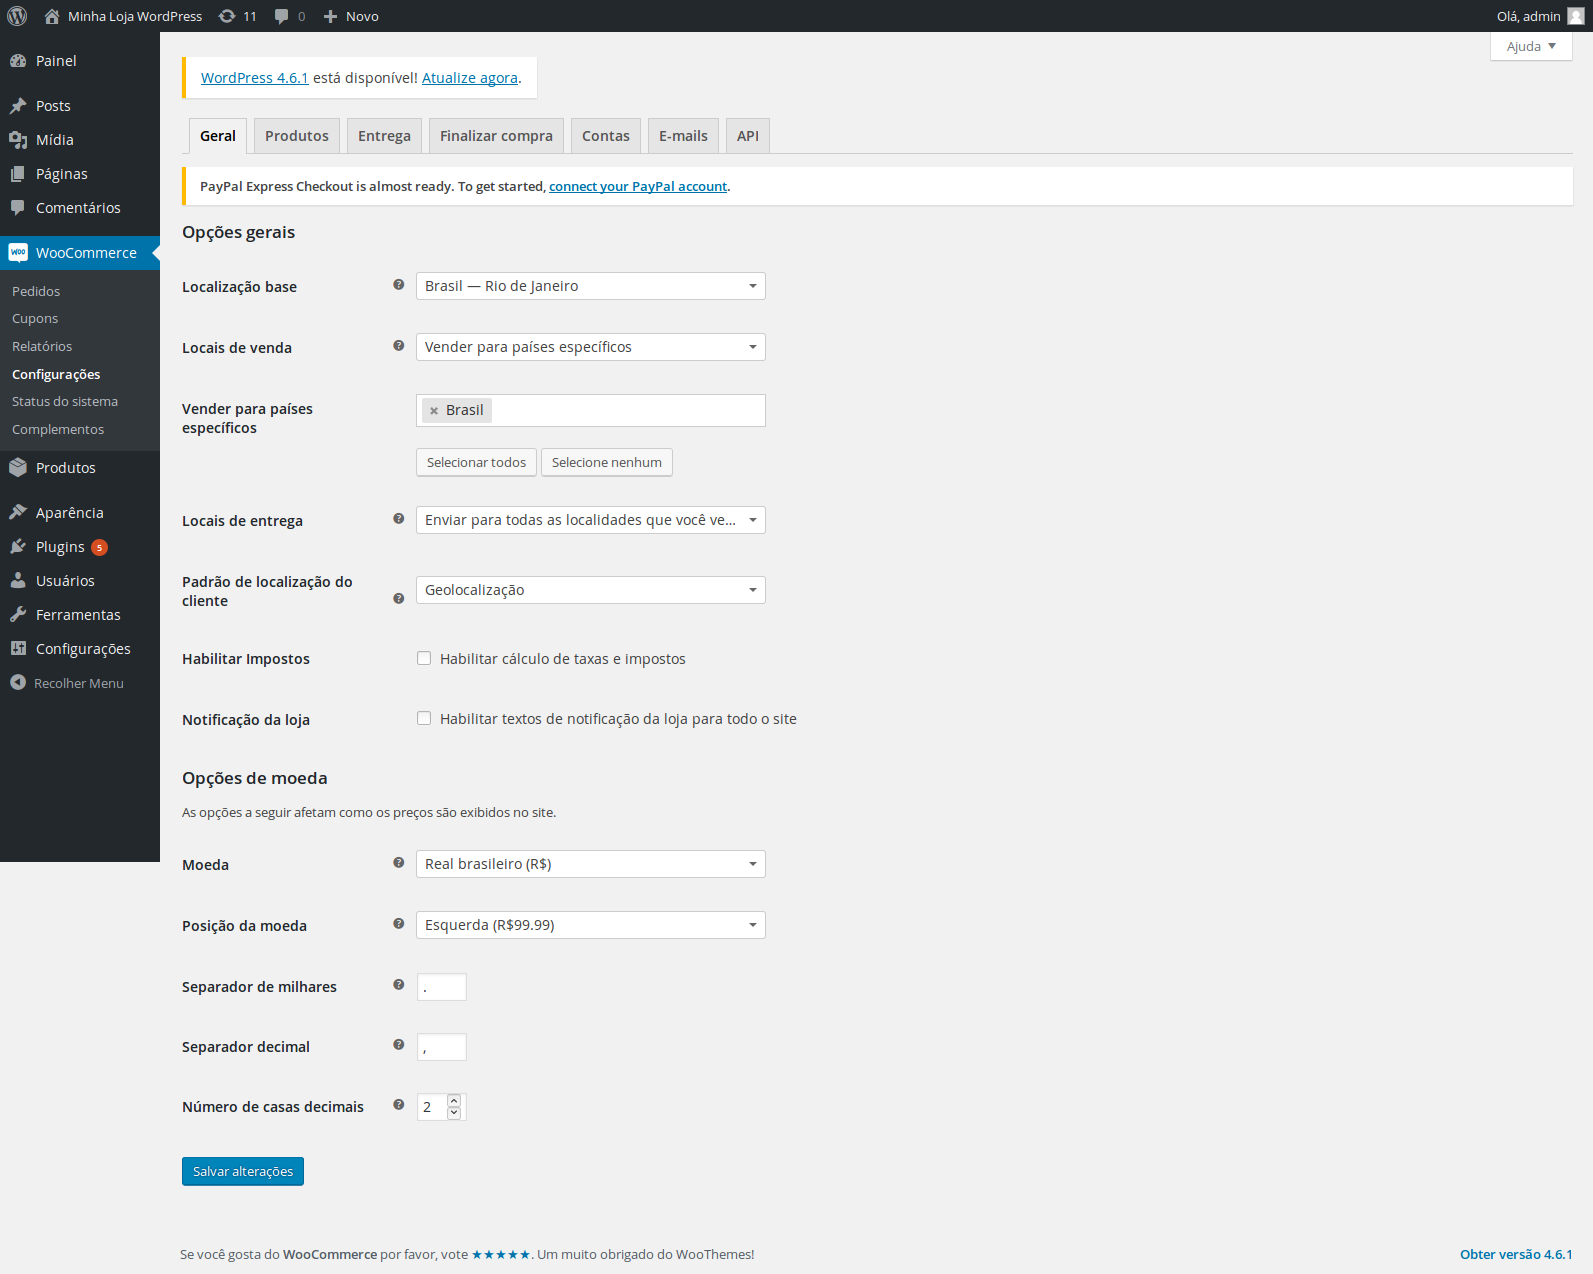Switch to the API tab
This screenshot has height=1274, width=1593.
(748, 136)
